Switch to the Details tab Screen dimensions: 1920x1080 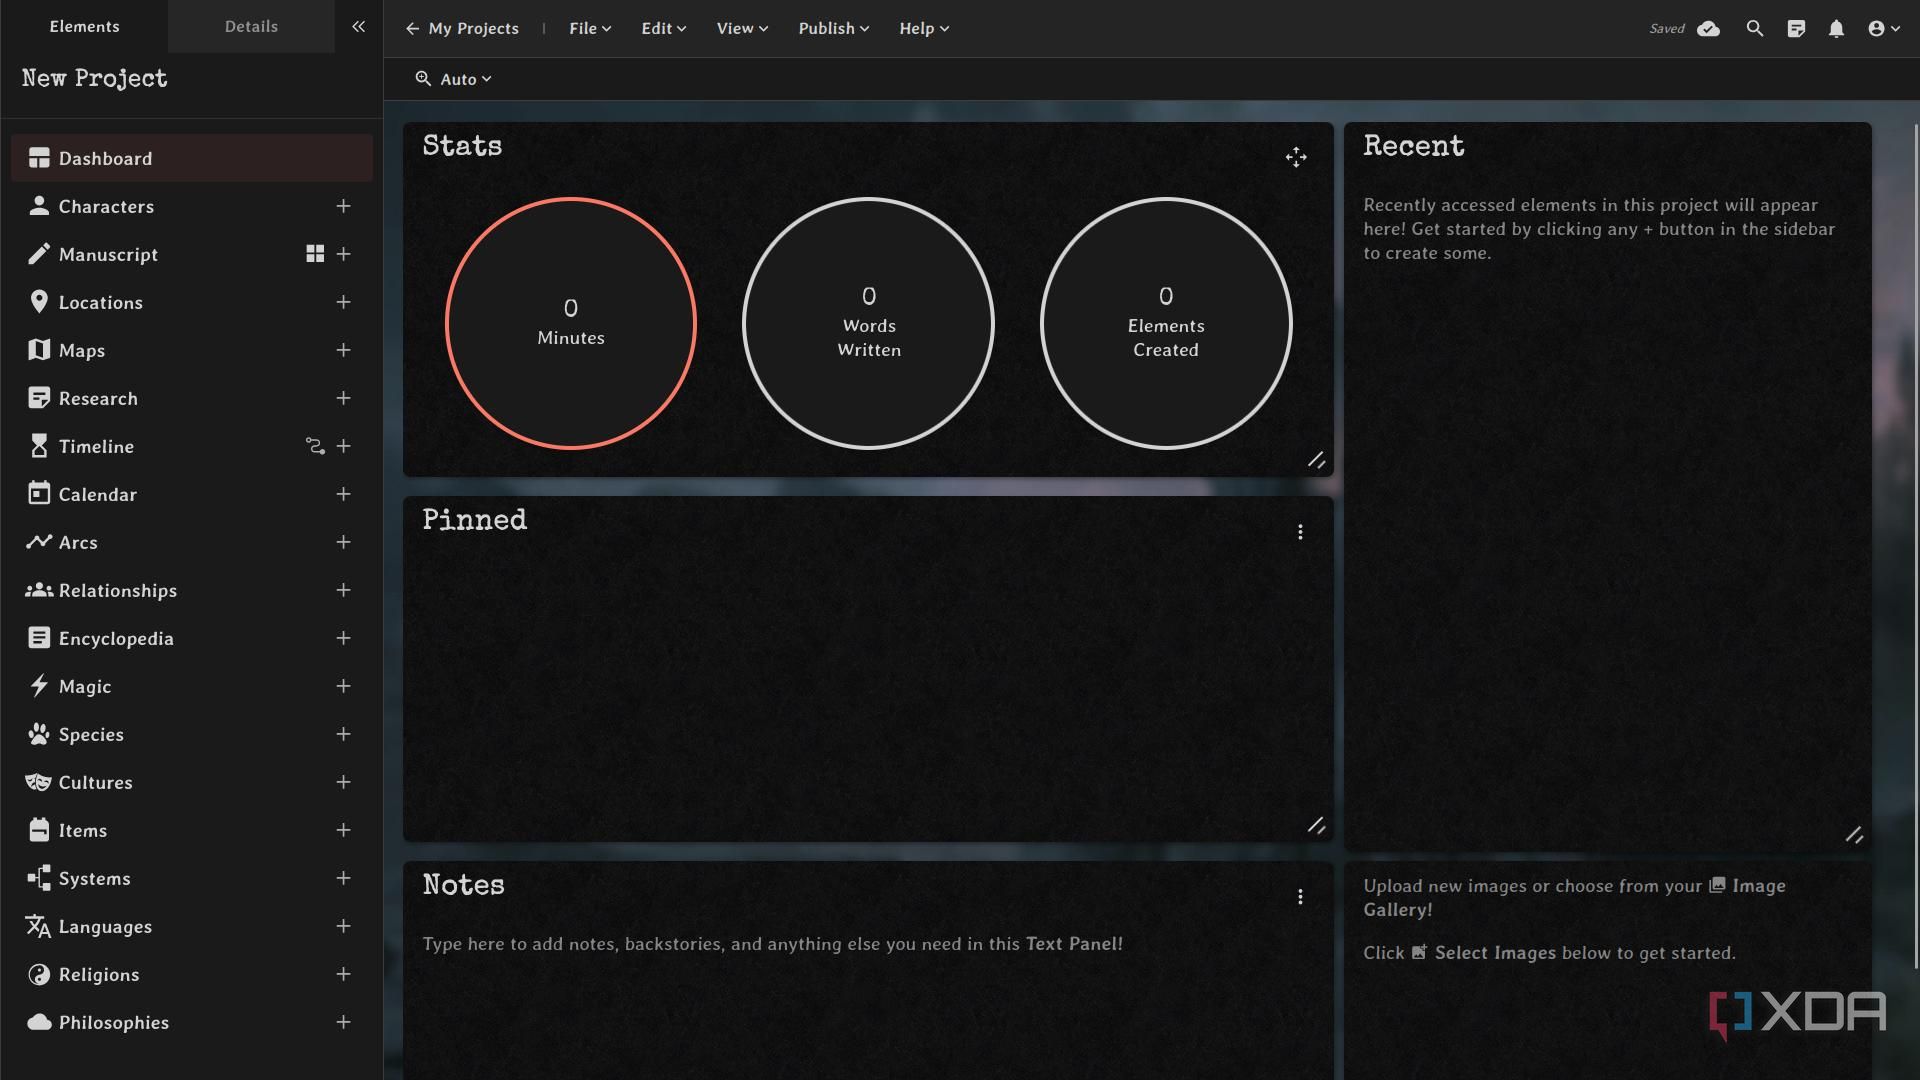[251, 27]
